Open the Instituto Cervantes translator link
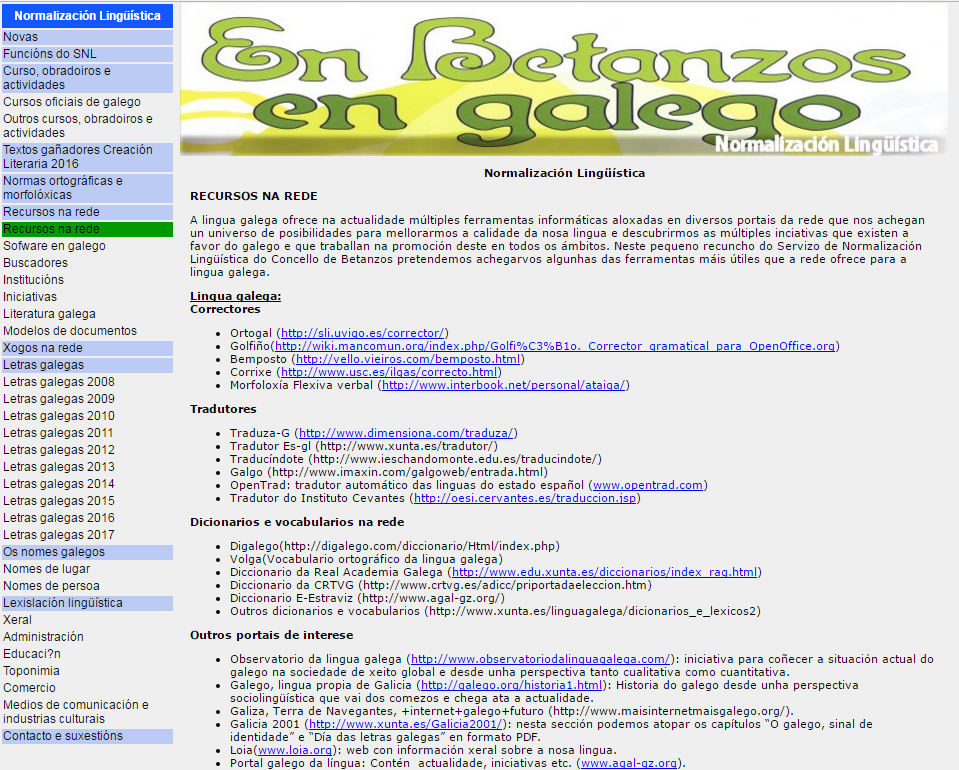This screenshot has height=770, width=959. [x=525, y=498]
